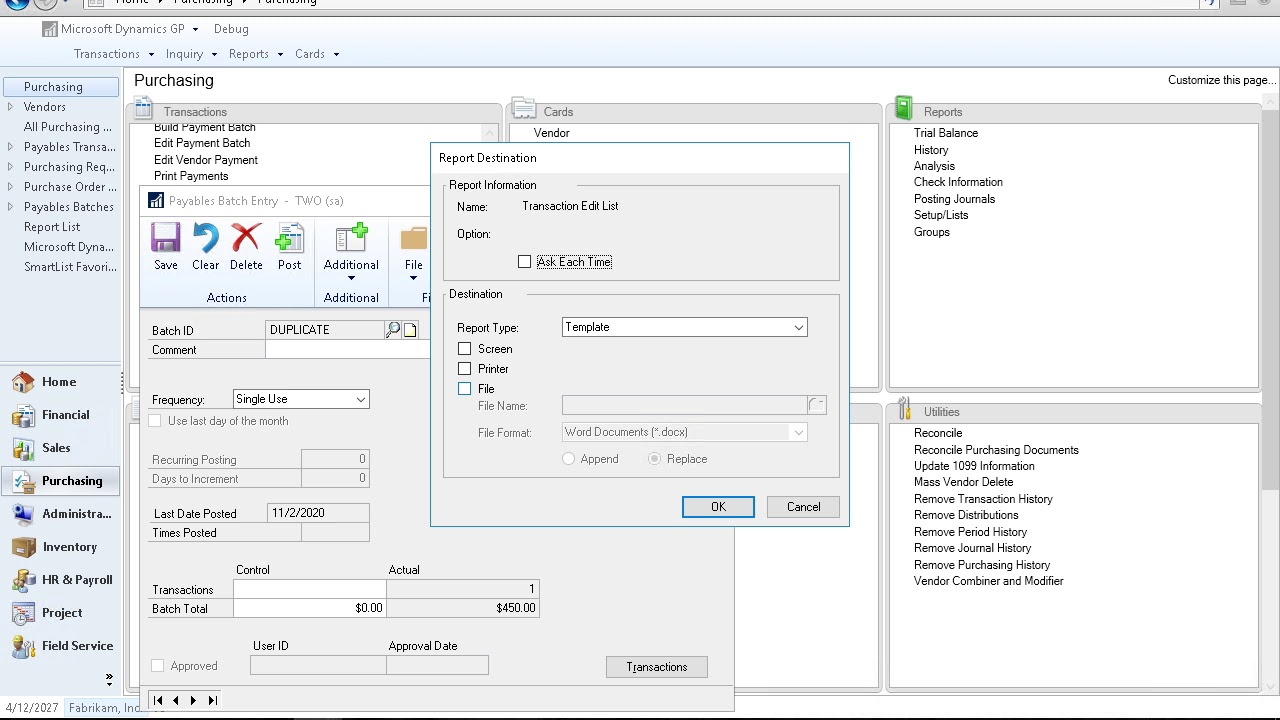This screenshot has height=720, width=1280.
Task: Select Report List in navigation tree
Action: tap(52, 227)
